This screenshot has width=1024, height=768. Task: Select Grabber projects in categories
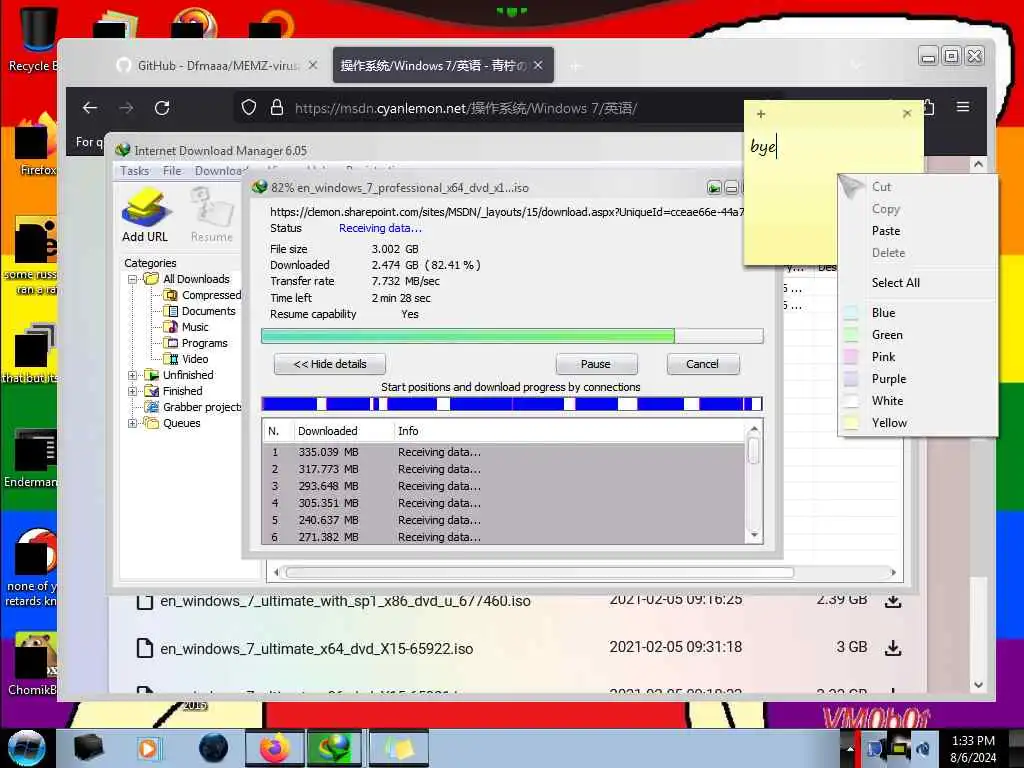pyautogui.click(x=193, y=407)
